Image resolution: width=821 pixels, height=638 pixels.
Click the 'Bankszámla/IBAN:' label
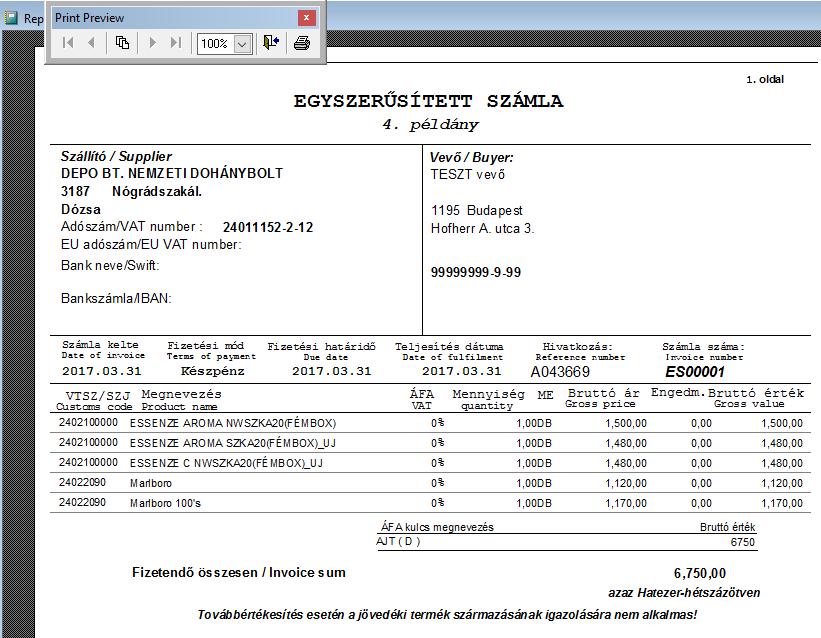pos(116,299)
